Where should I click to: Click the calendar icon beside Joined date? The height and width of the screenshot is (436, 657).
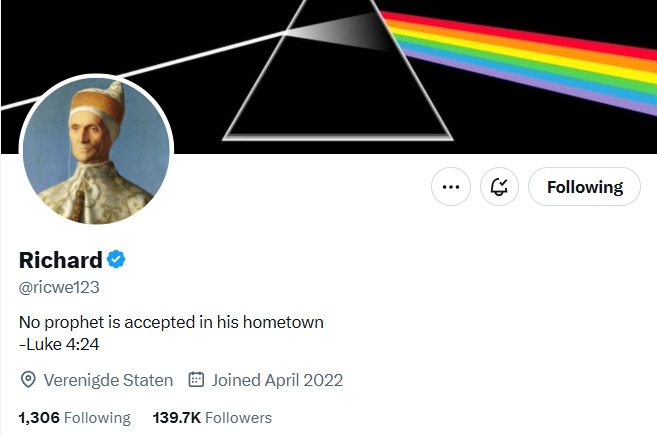(x=196, y=380)
